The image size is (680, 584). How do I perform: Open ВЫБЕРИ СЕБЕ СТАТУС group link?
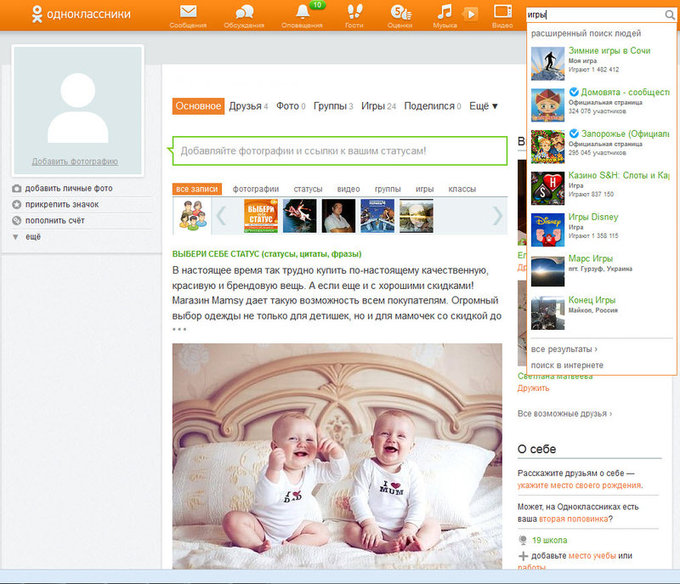pos(267,254)
